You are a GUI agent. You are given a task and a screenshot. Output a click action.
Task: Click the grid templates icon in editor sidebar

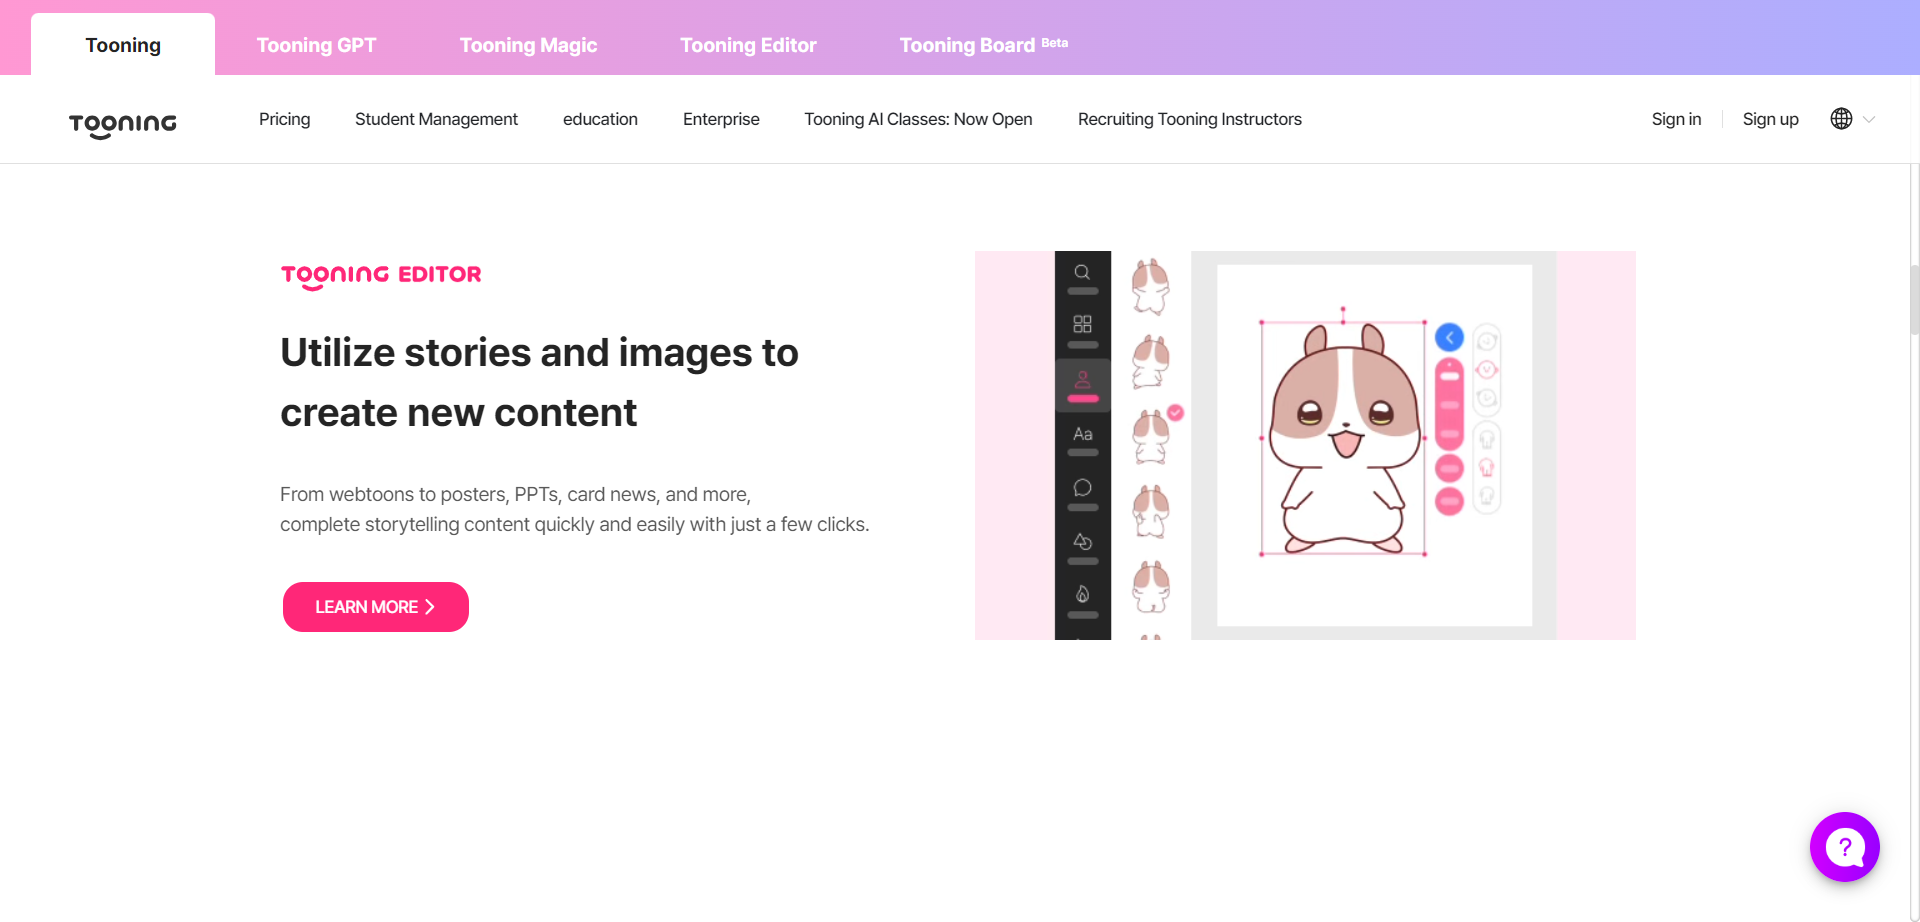(1082, 324)
